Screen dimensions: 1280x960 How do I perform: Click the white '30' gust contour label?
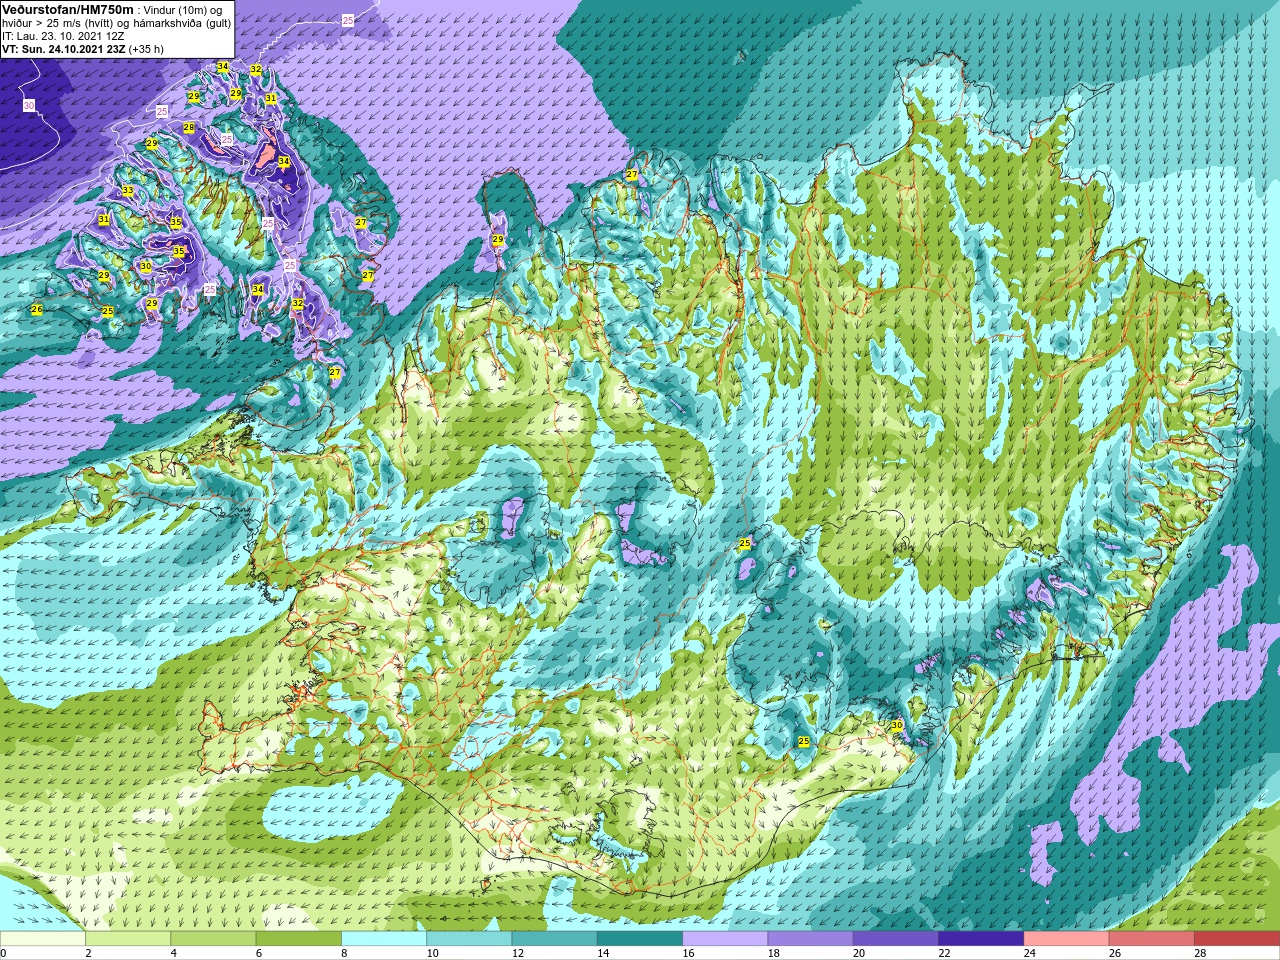pyautogui.click(x=28, y=105)
